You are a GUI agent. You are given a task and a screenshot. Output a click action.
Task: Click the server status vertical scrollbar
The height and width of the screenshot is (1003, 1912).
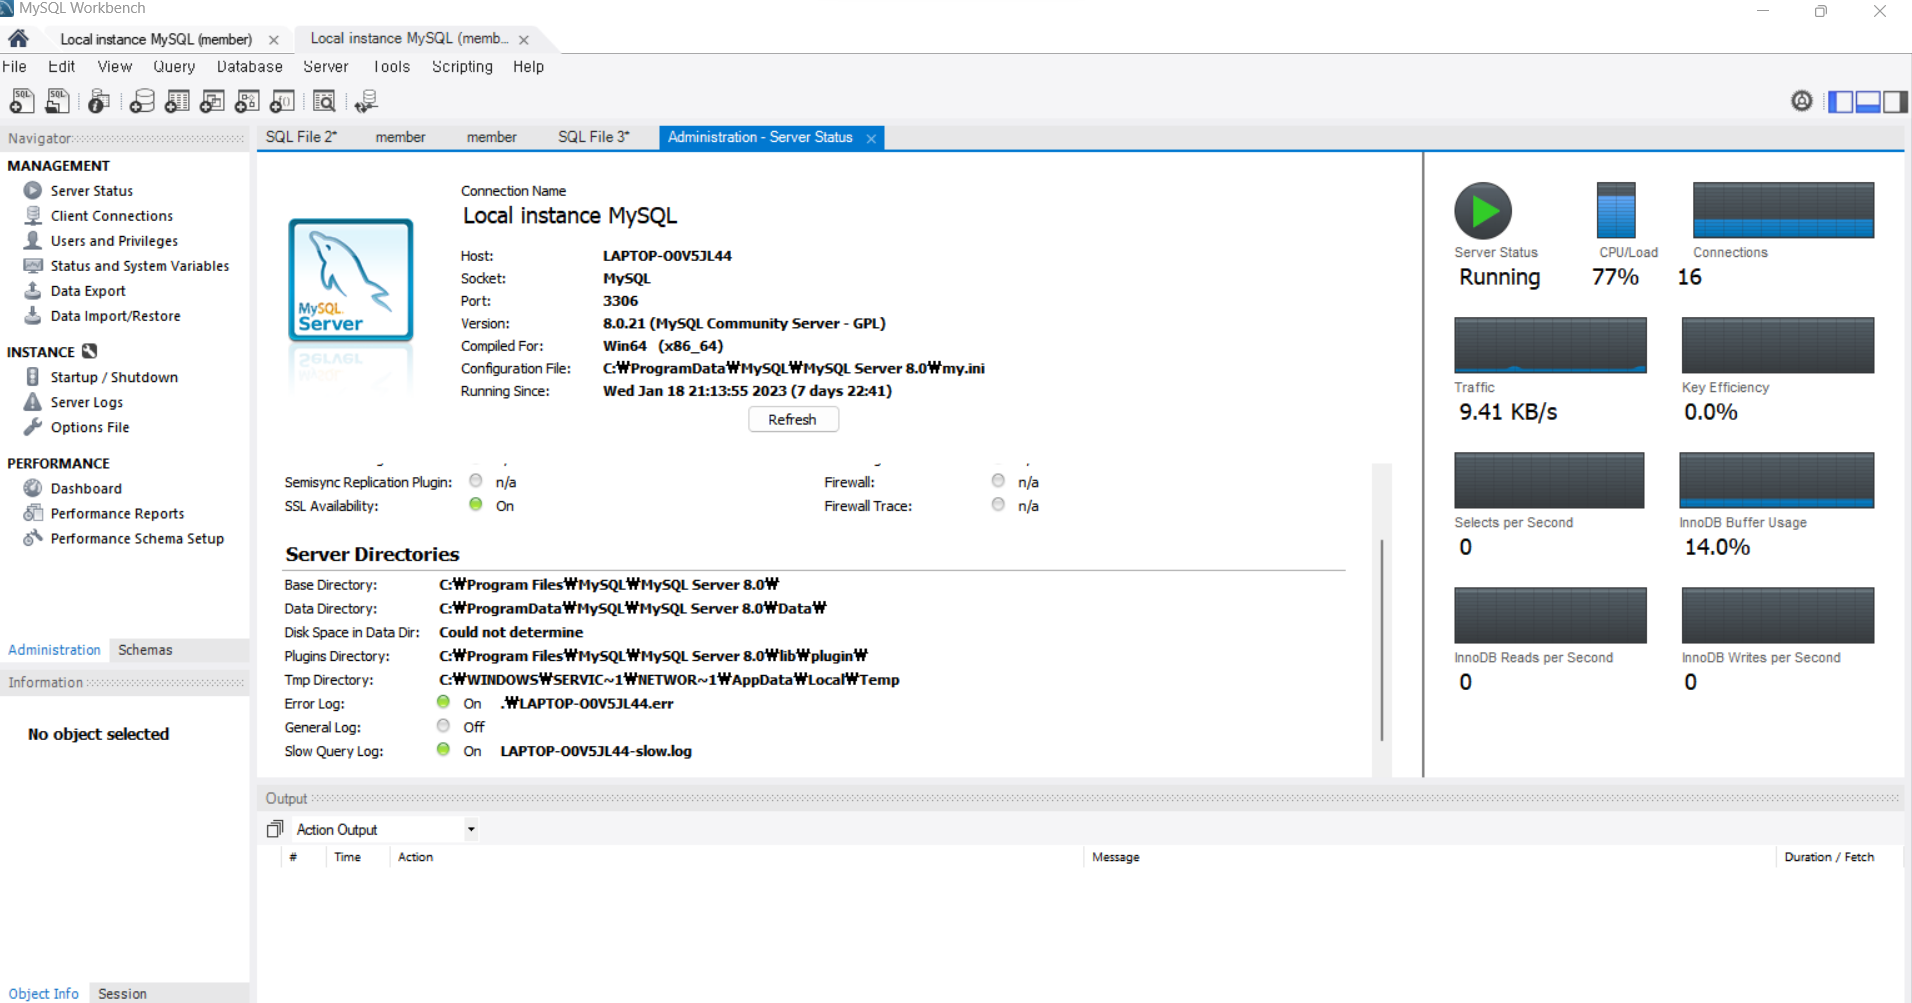1382,640
